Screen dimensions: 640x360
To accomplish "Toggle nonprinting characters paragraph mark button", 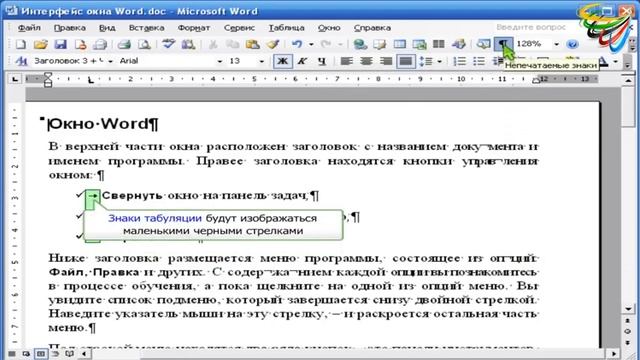I will (x=503, y=44).
